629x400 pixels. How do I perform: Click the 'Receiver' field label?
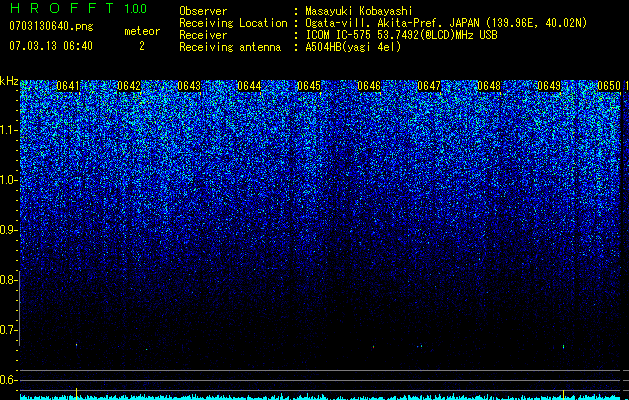(x=203, y=35)
